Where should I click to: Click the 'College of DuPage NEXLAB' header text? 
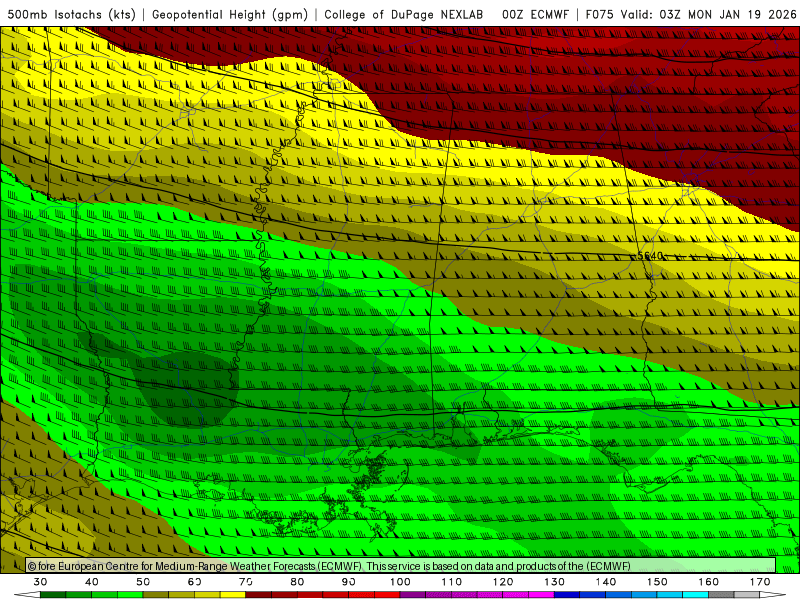tap(404, 14)
